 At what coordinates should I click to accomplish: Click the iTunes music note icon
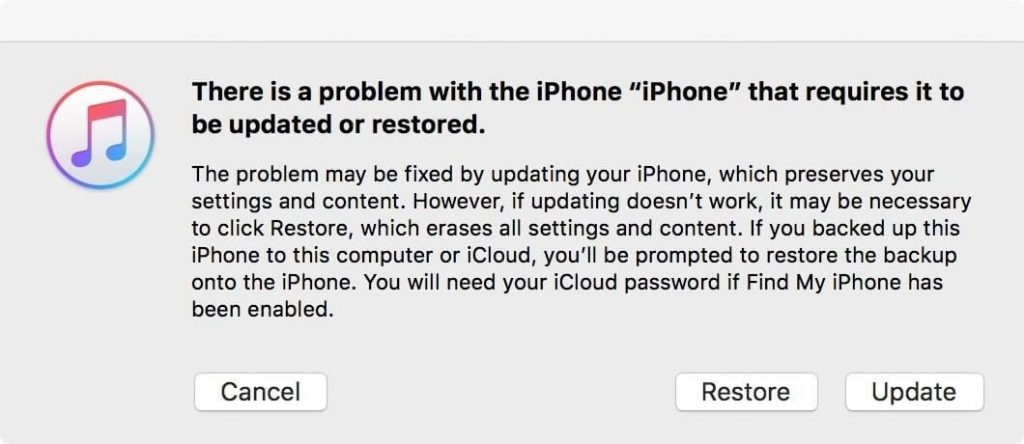[100, 135]
